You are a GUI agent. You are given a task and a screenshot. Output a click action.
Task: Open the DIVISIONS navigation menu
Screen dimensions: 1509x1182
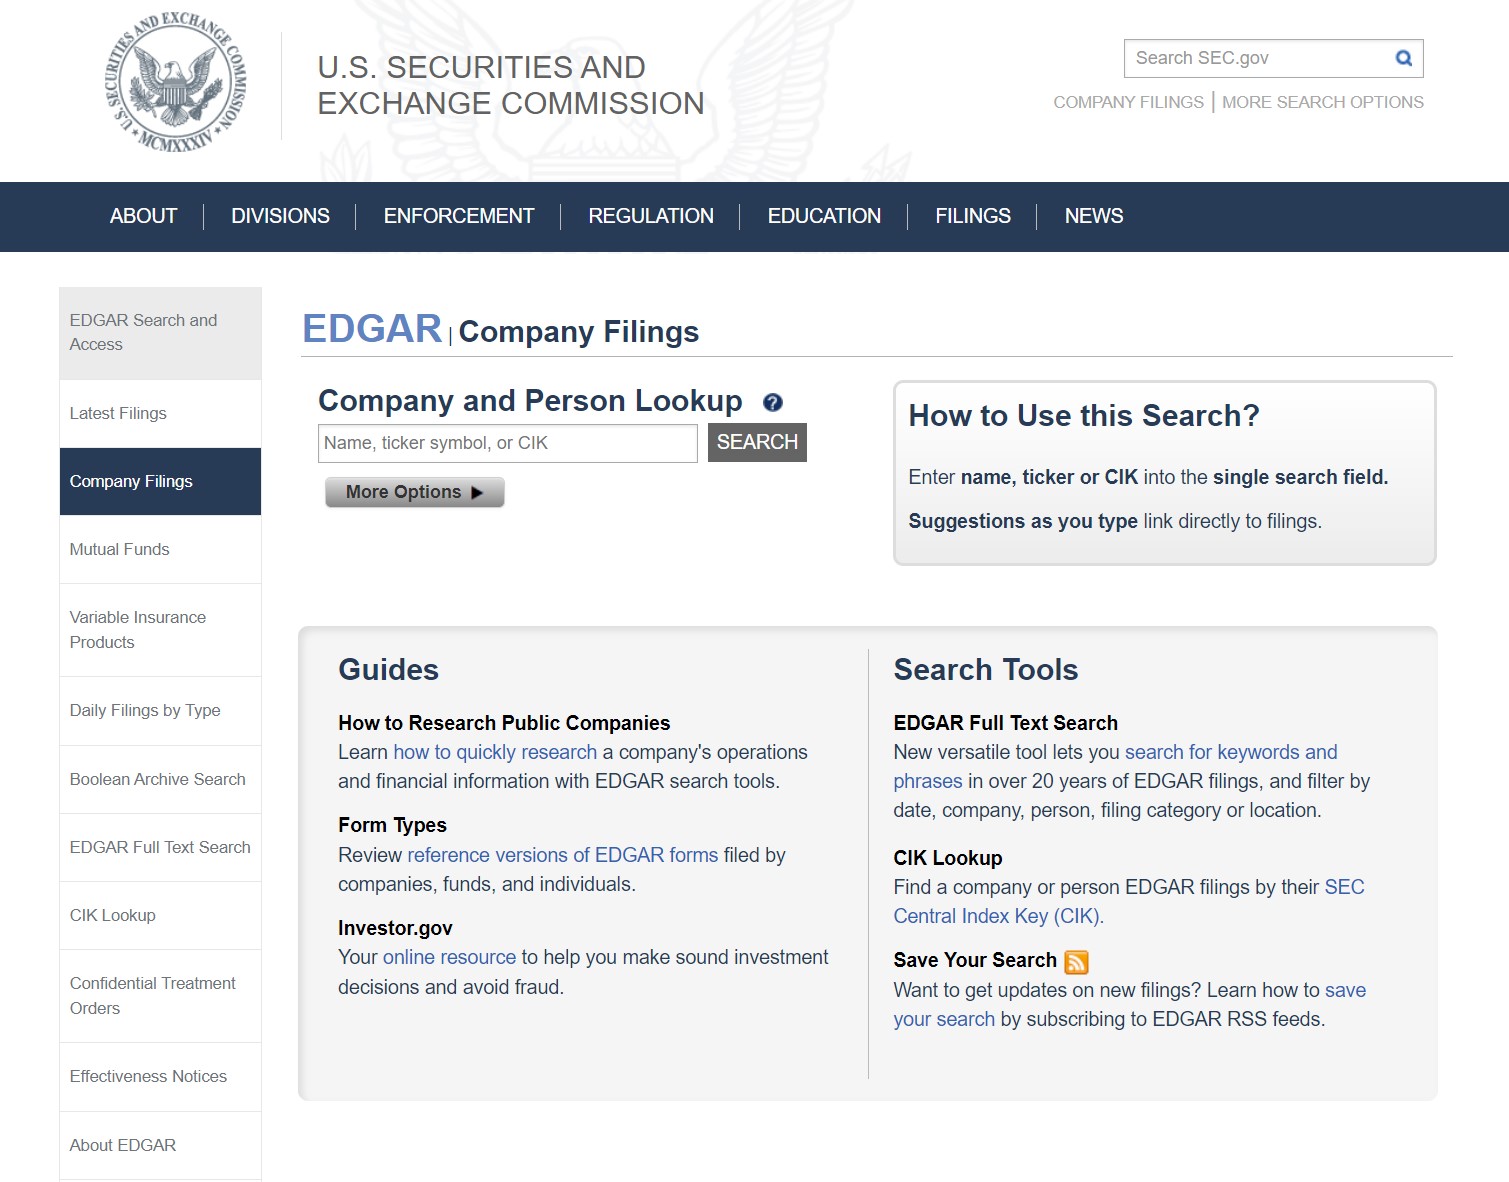pyautogui.click(x=280, y=216)
